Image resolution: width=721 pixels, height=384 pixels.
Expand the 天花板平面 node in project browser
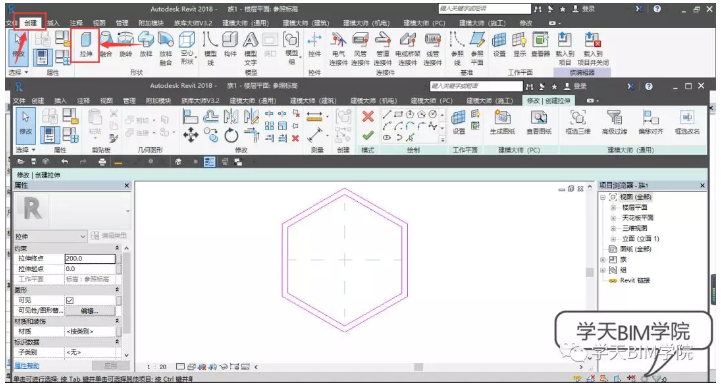pyautogui.click(x=613, y=218)
